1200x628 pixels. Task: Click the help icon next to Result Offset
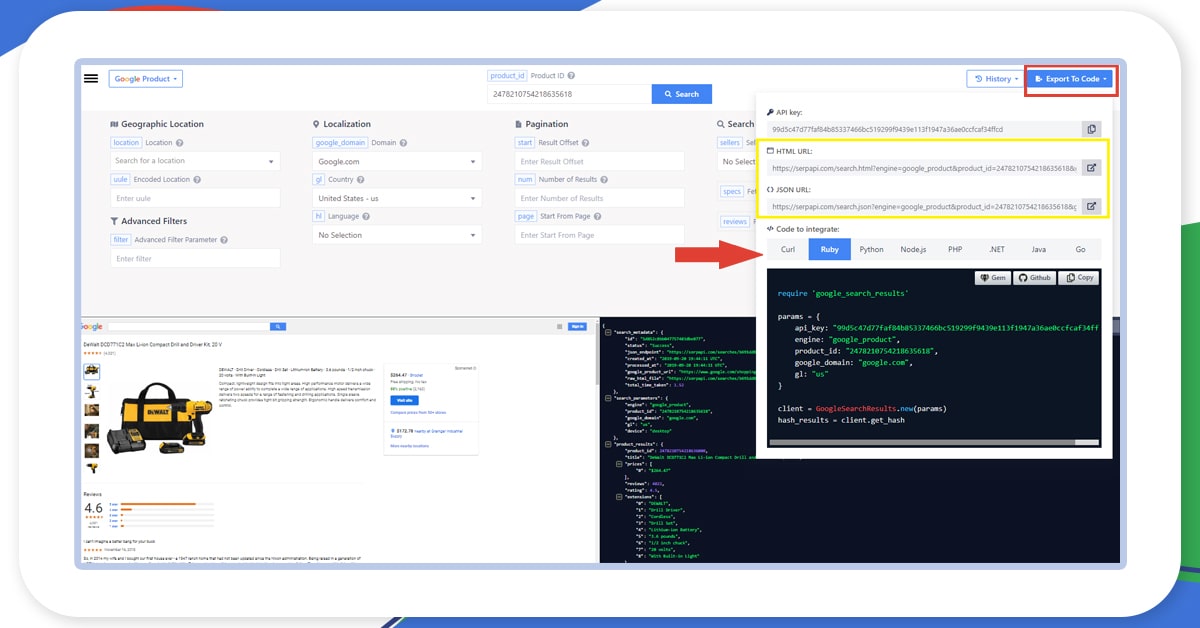pos(587,143)
